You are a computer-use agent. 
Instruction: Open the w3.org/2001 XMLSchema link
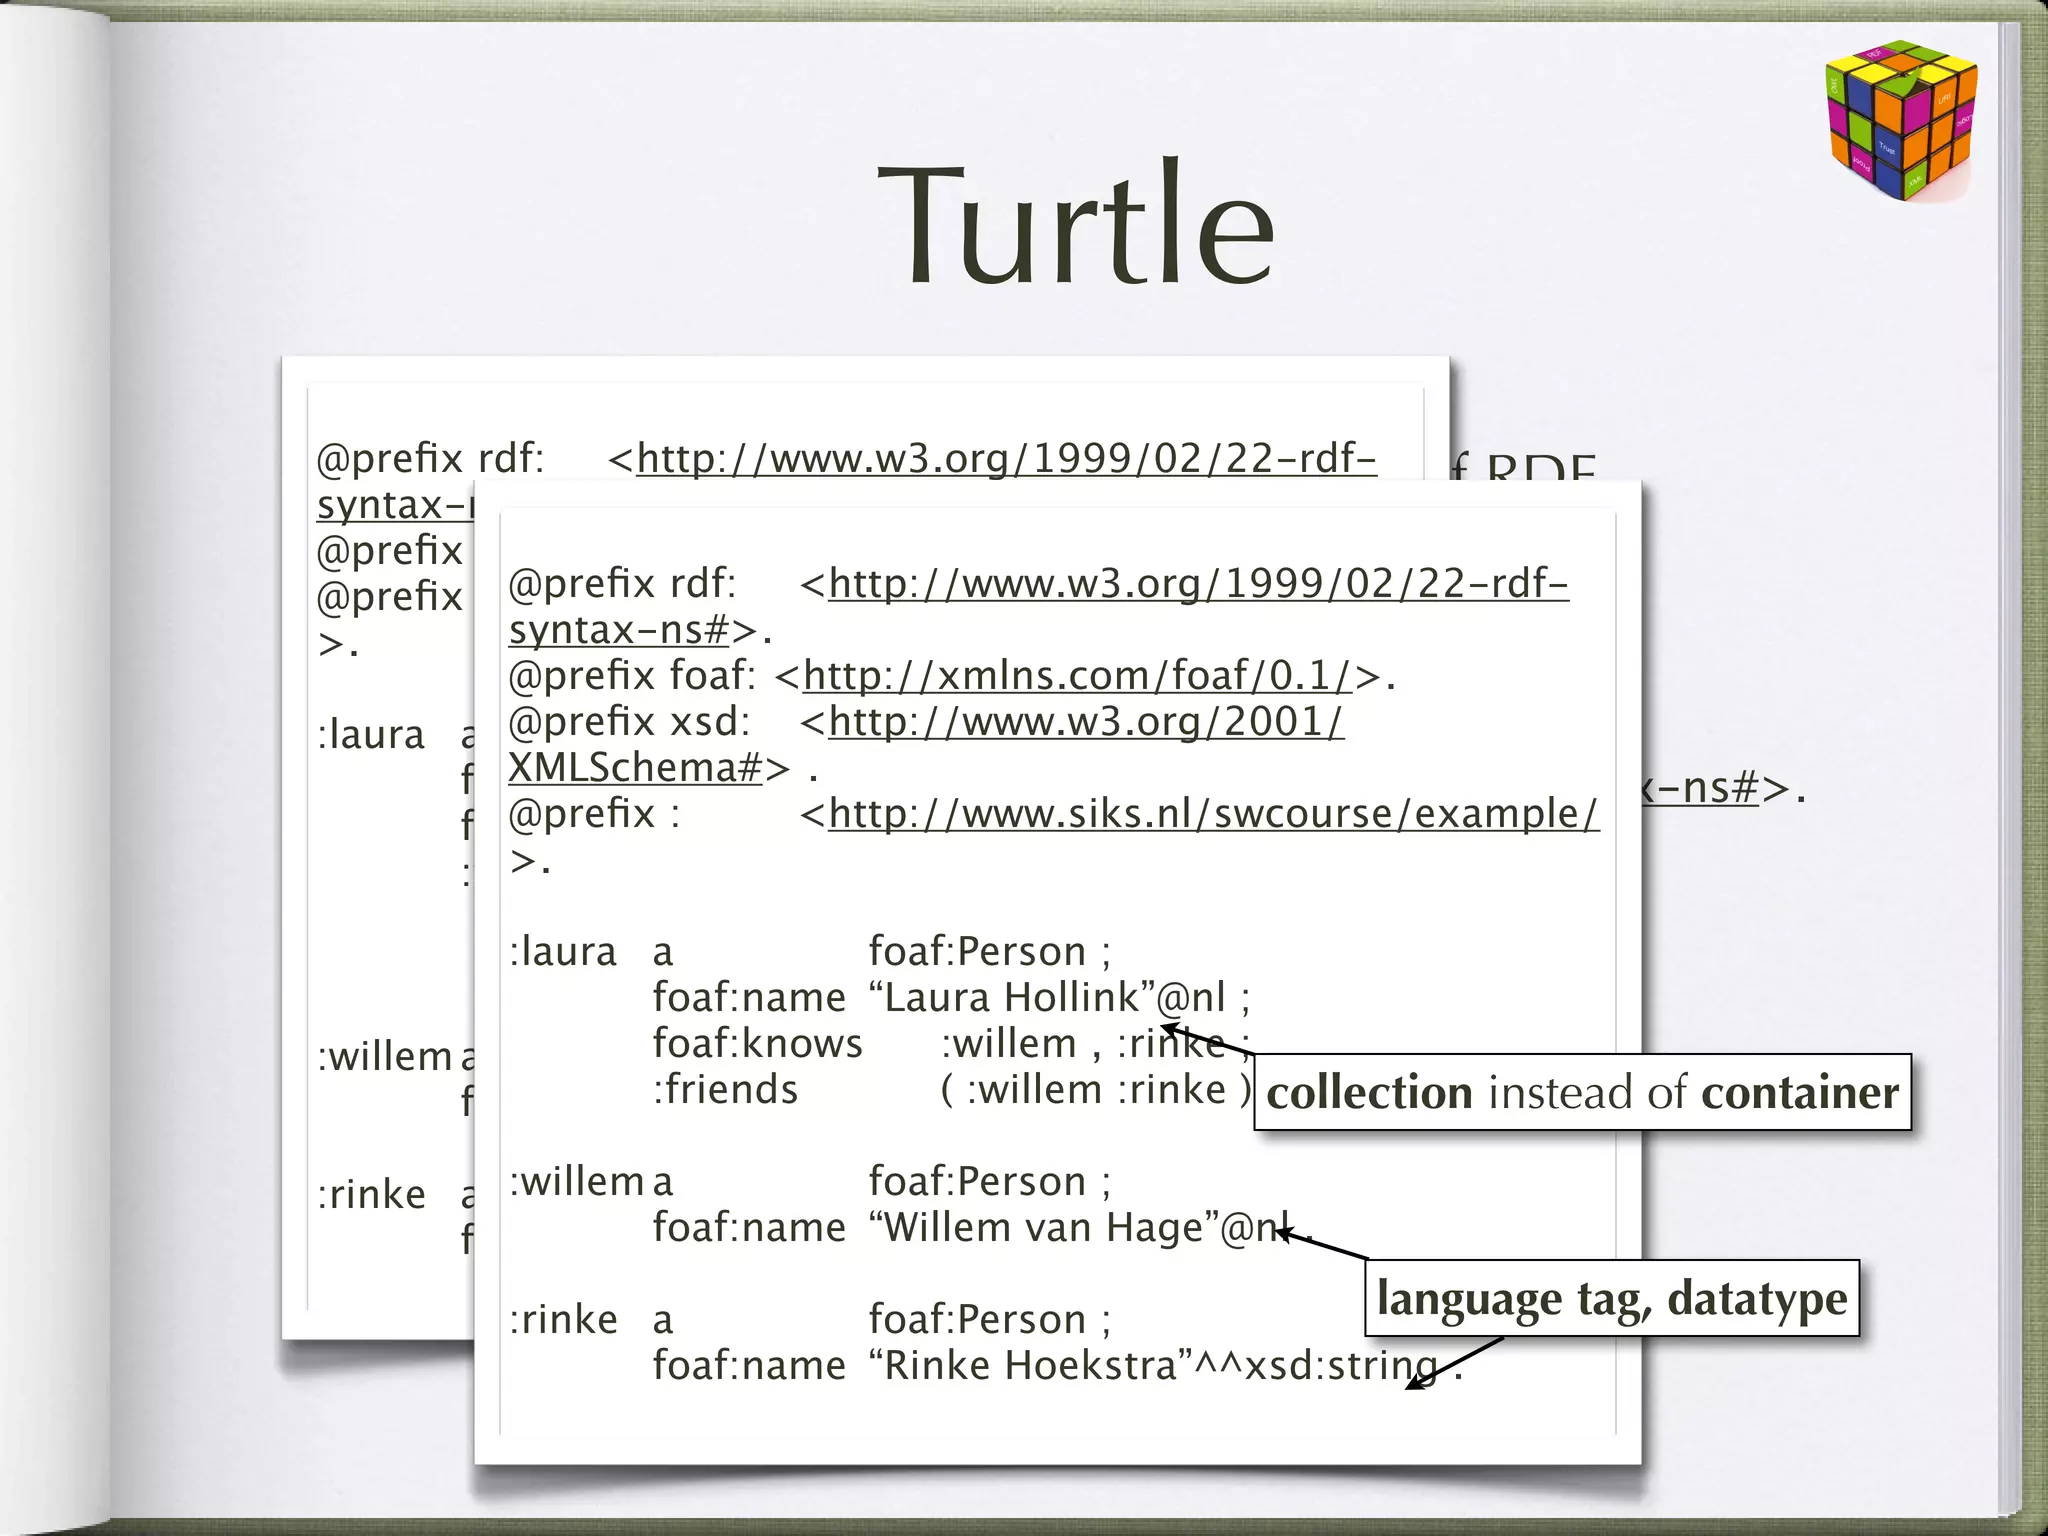[x=1086, y=722]
